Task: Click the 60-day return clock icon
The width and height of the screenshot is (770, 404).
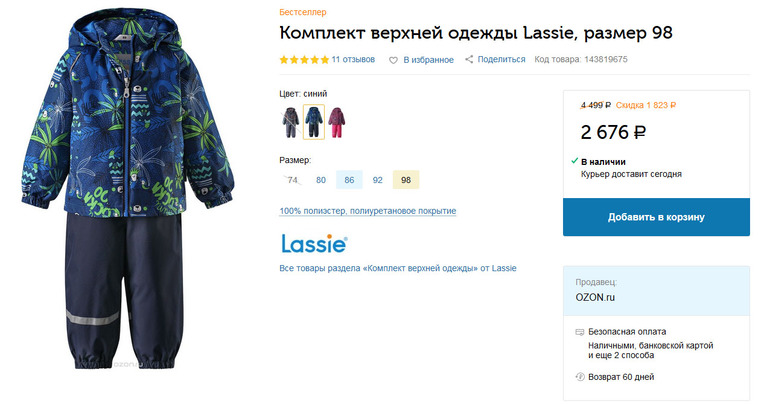Action: point(580,377)
